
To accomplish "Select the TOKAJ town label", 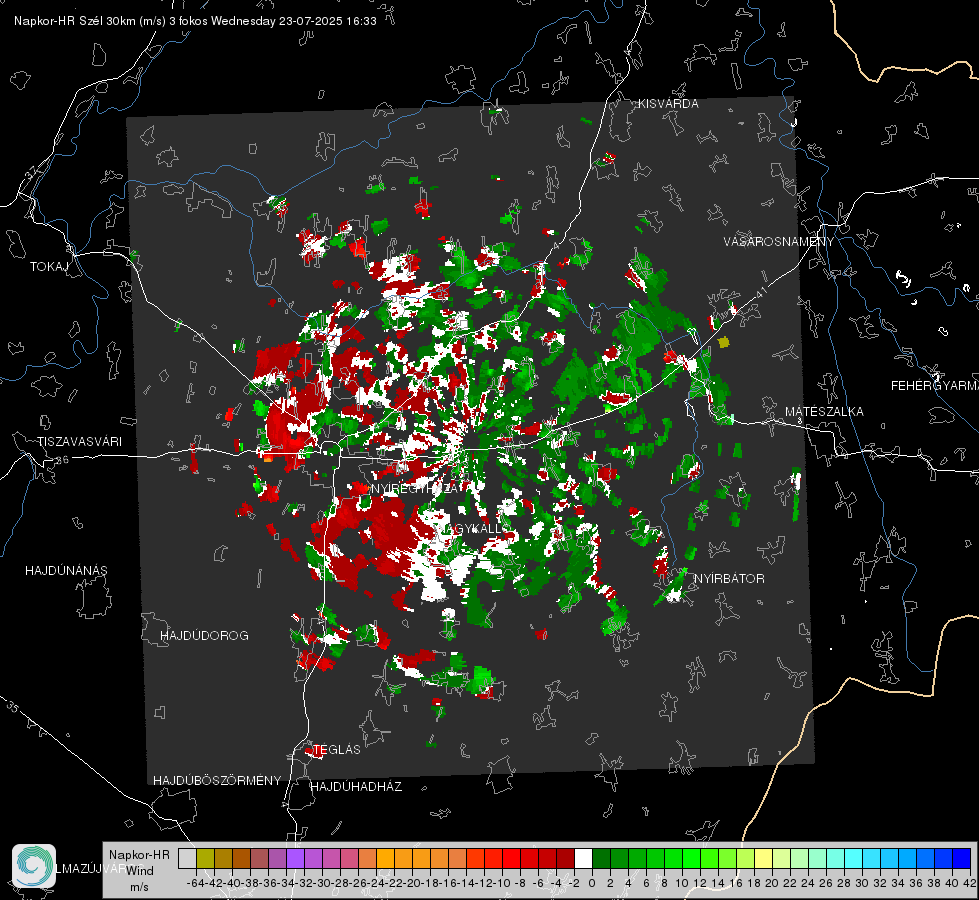I will (50, 267).
